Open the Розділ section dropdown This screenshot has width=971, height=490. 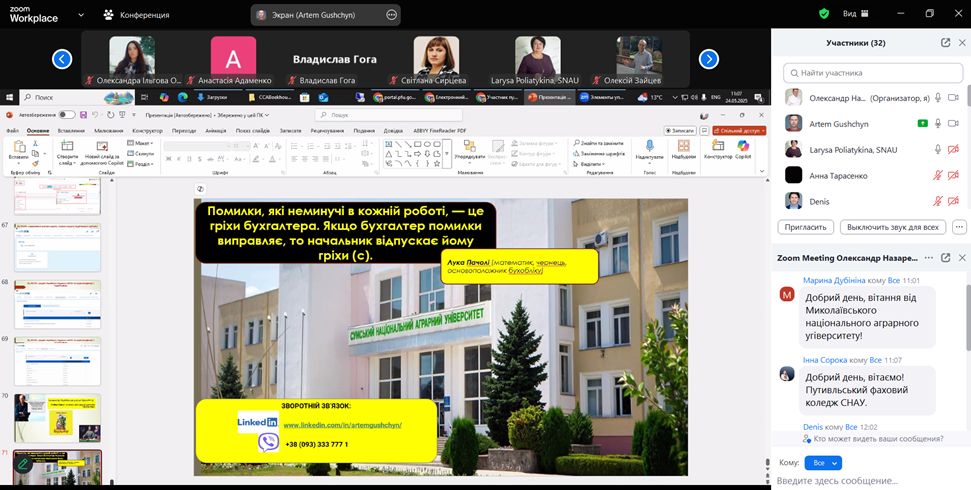pos(141,164)
